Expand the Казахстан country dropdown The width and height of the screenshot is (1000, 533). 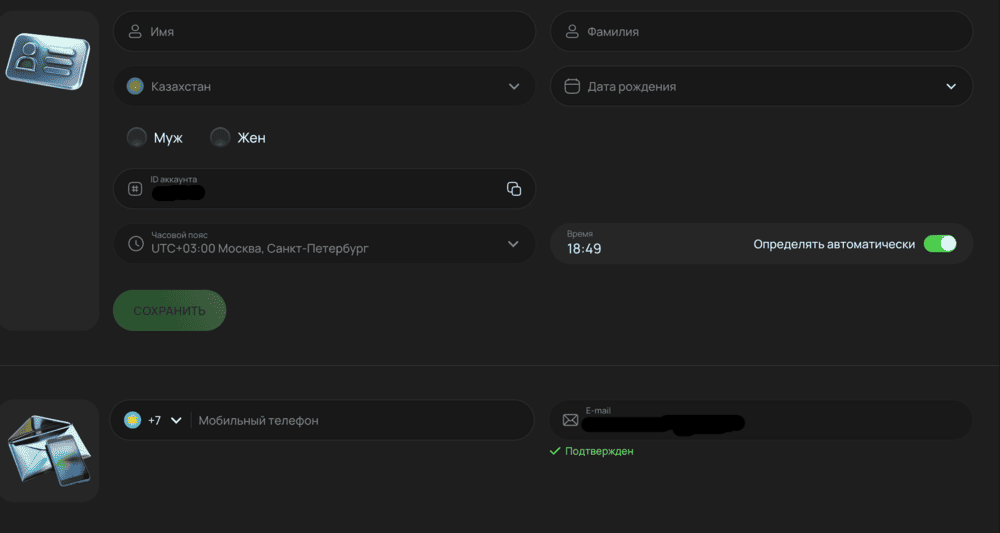click(514, 87)
